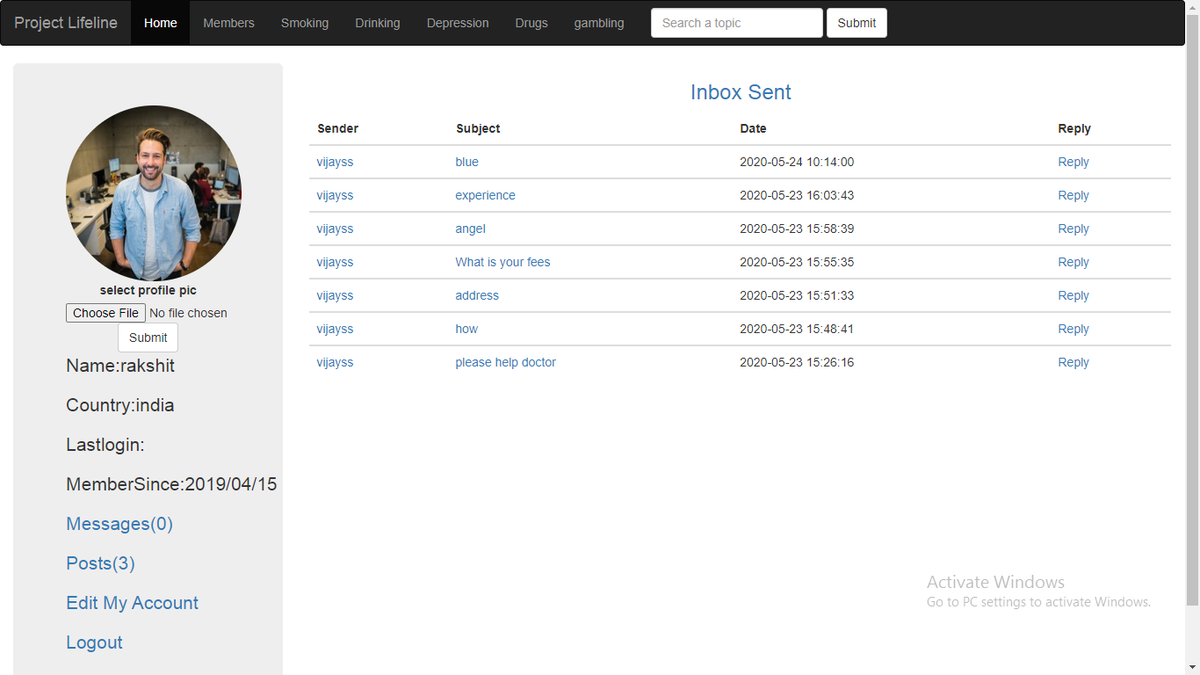Click sender vijayss in 'What is your fees' row
The image size is (1200, 675).
(x=335, y=262)
